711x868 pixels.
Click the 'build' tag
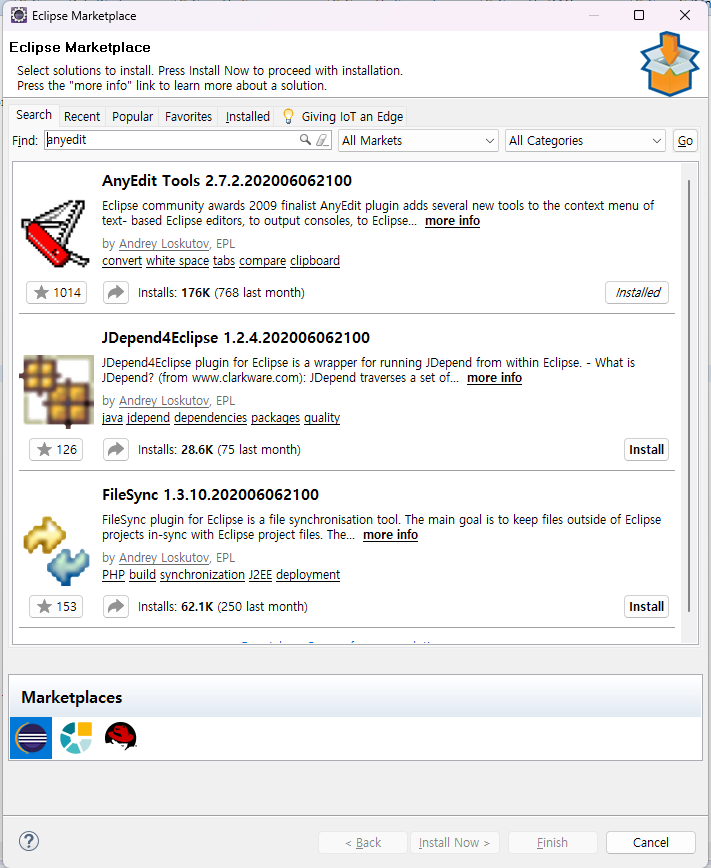coord(142,575)
